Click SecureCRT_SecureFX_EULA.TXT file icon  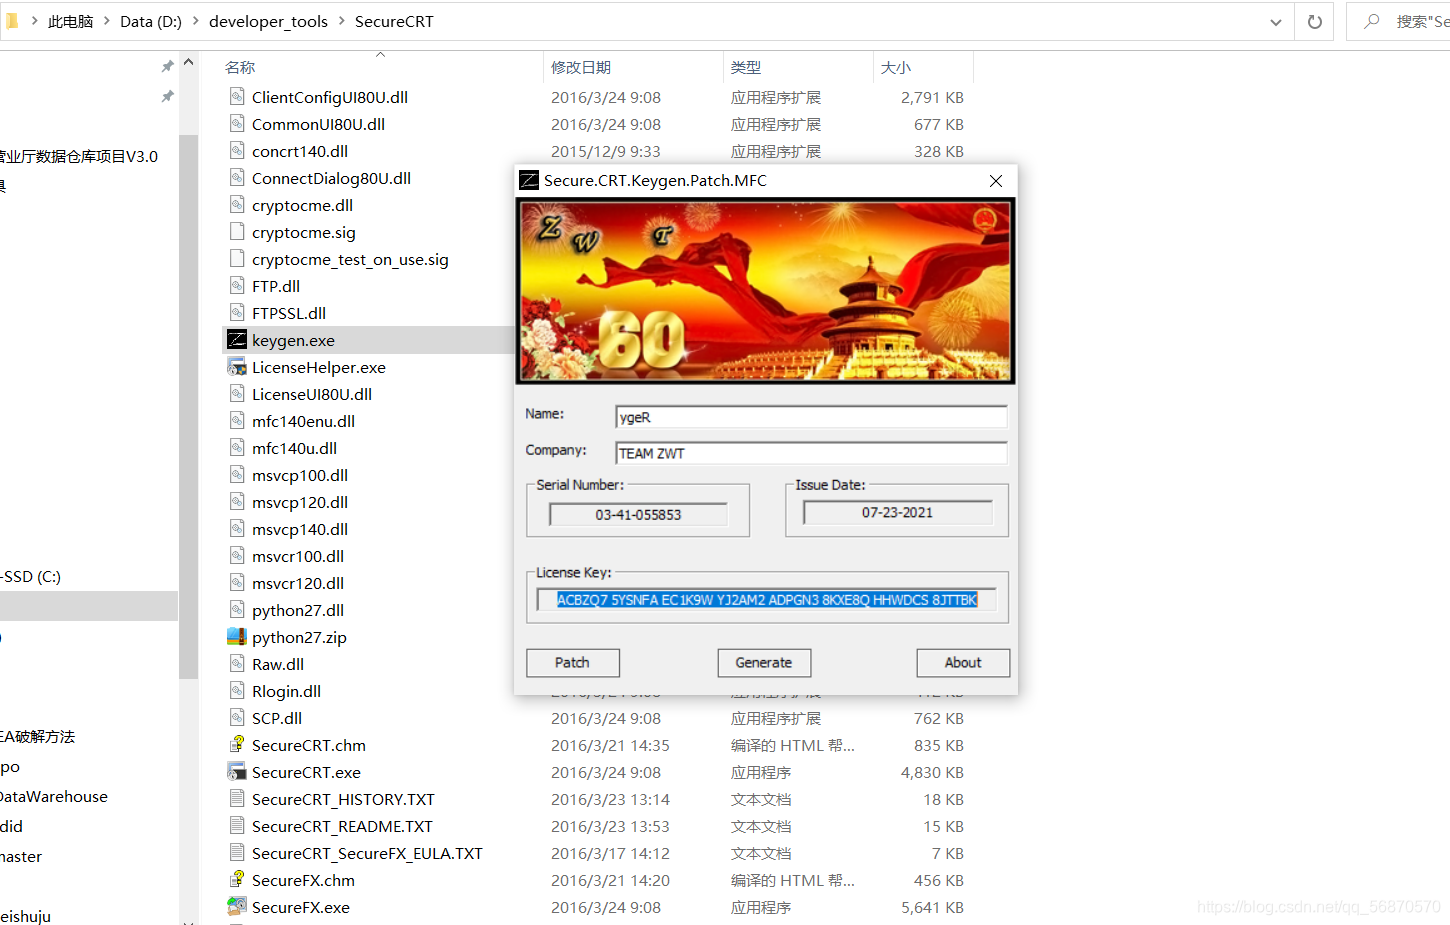point(237,853)
